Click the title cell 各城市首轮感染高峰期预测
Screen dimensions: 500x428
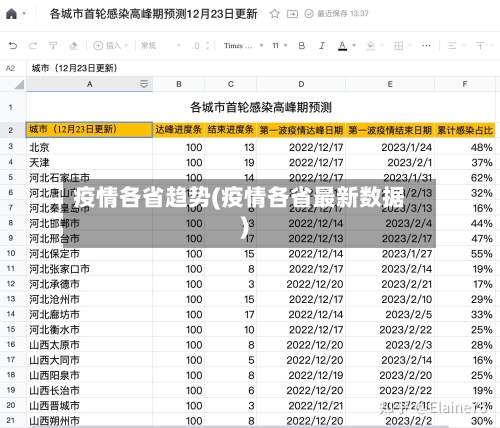coord(261,107)
